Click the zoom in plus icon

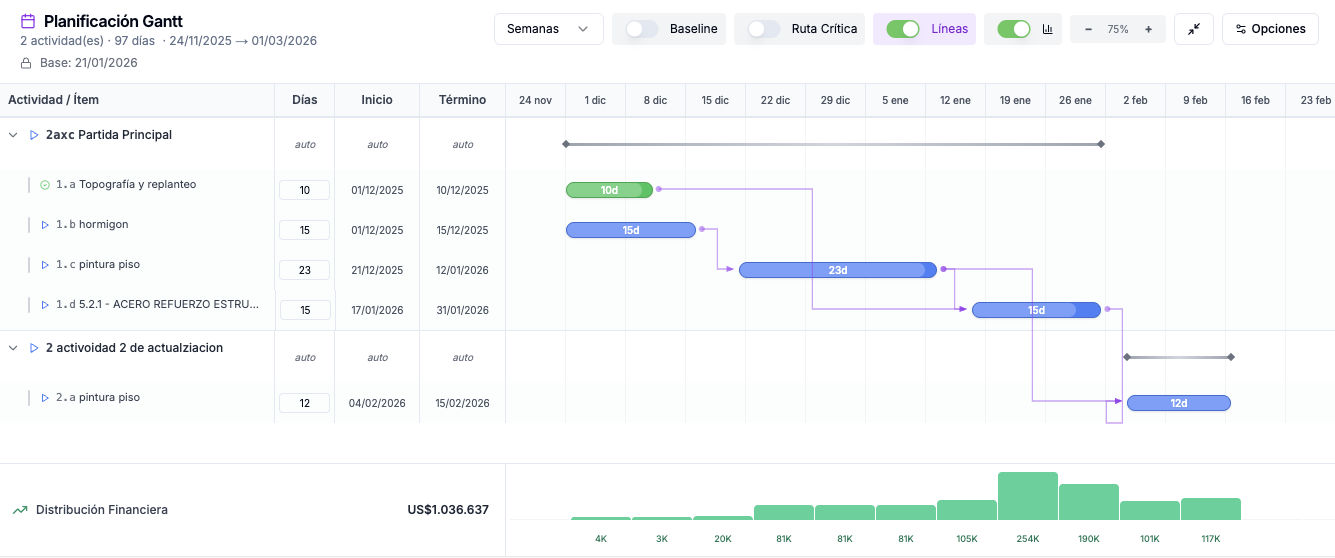[x=1148, y=29]
